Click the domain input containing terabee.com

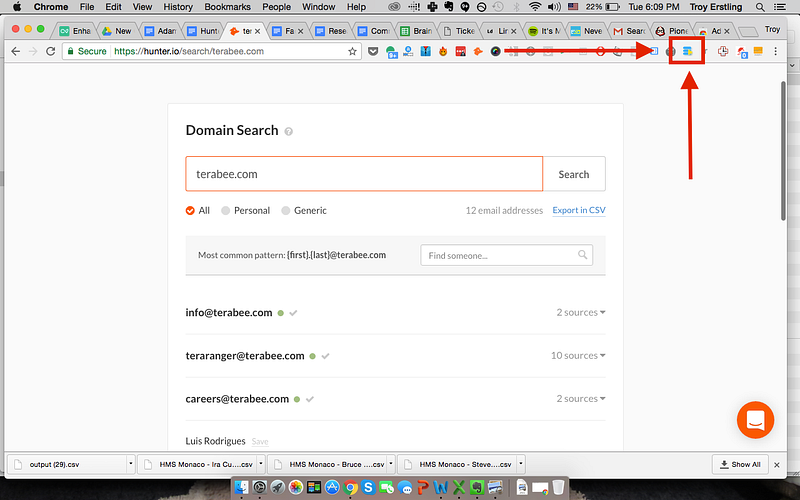tap(364, 174)
